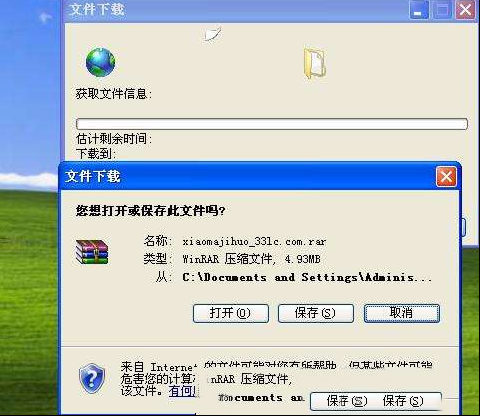Image resolution: width=480 pixels, height=416 pixels.
Task: Click the 取消 button
Action: pyautogui.click(x=402, y=313)
